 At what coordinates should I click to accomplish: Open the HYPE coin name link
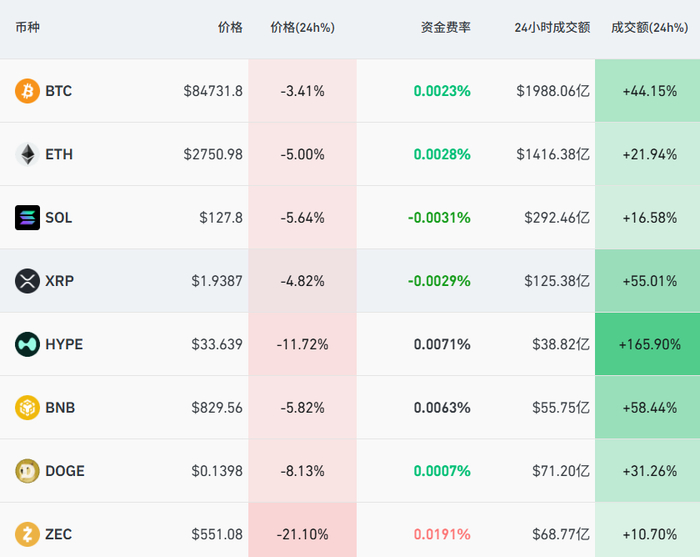coord(64,344)
